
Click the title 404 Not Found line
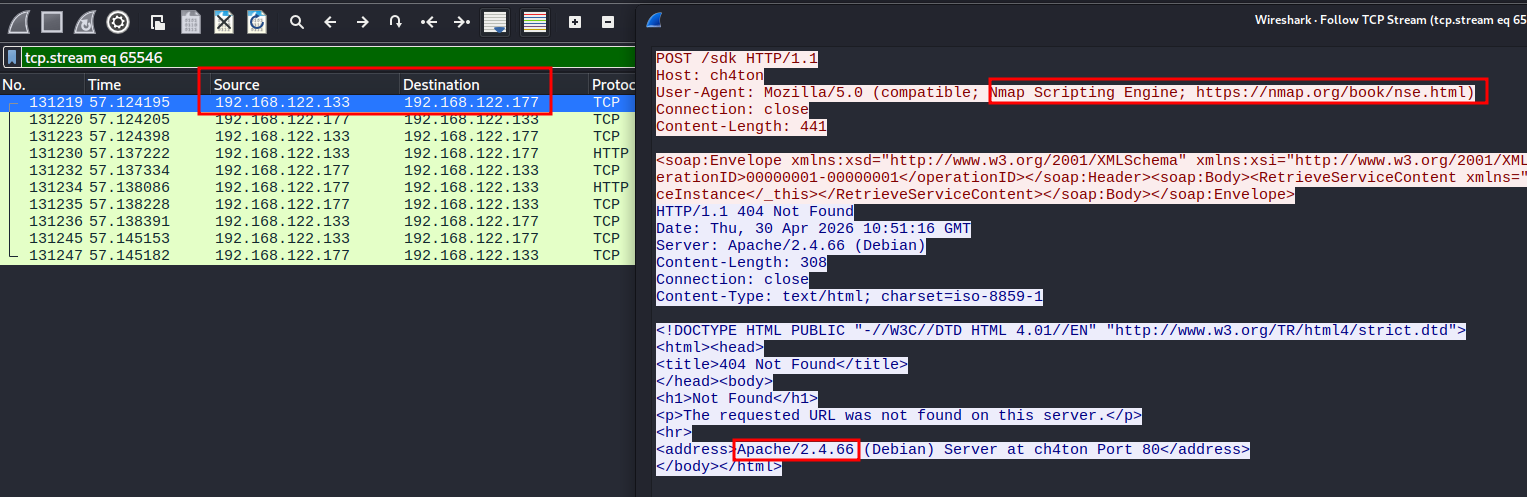point(782,364)
